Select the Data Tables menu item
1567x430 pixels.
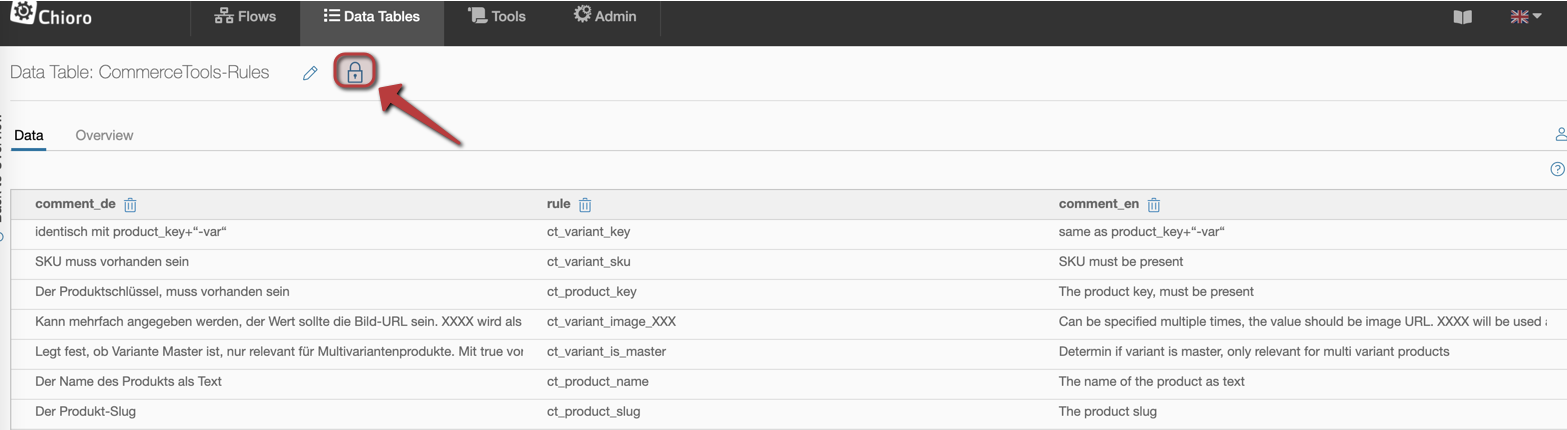point(371,16)
